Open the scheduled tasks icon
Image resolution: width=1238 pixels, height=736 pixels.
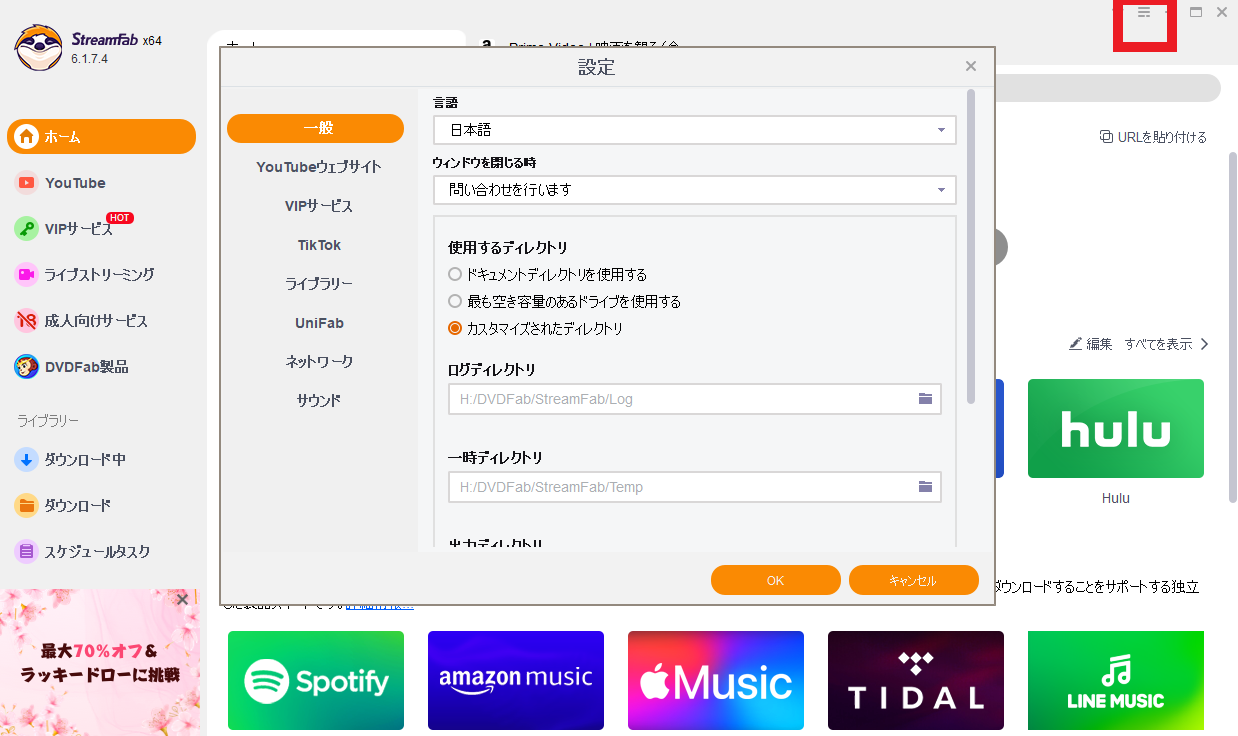click(x=27, y=551)
